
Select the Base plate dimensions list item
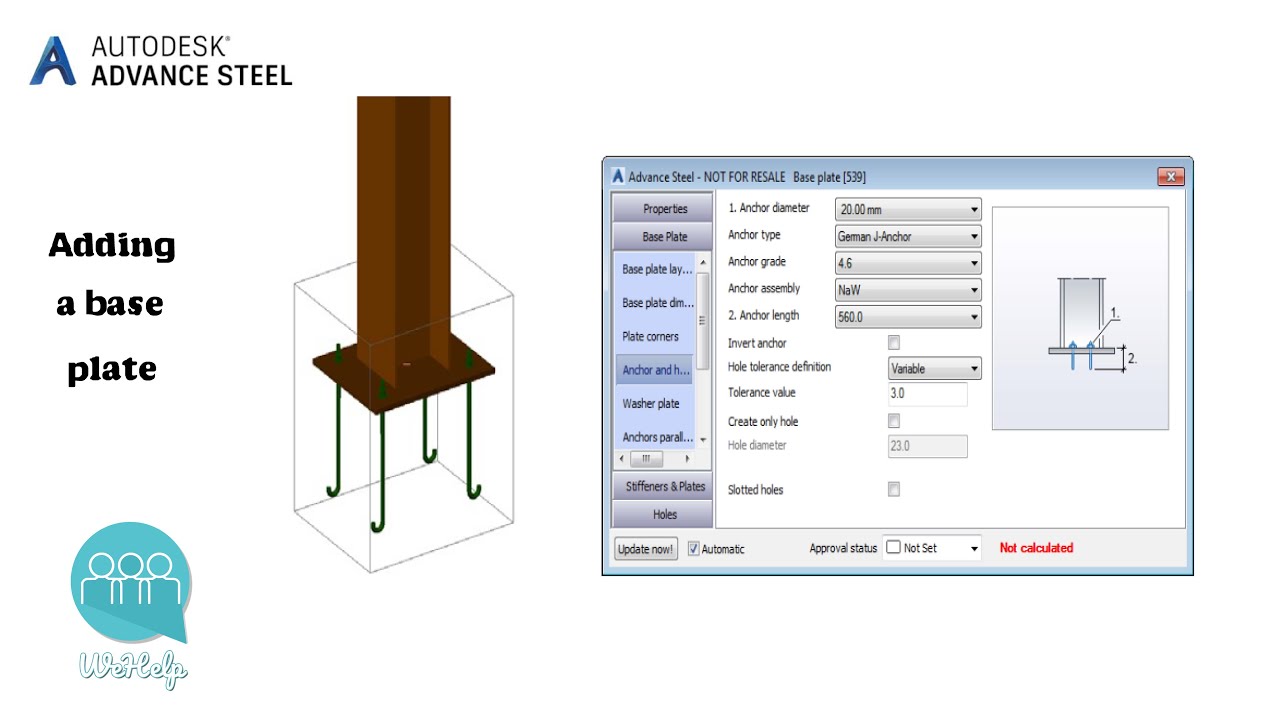coord(655,303)
